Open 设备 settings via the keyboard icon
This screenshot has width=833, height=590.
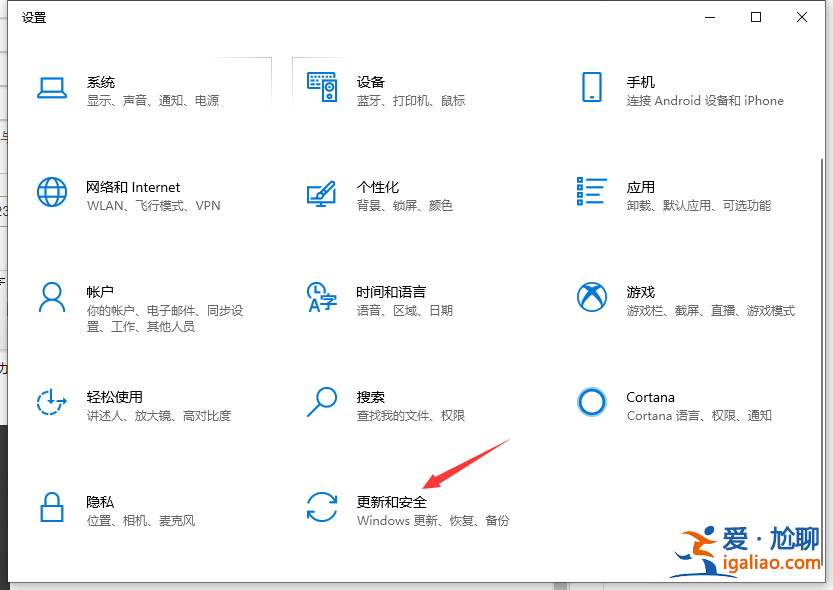322,89
